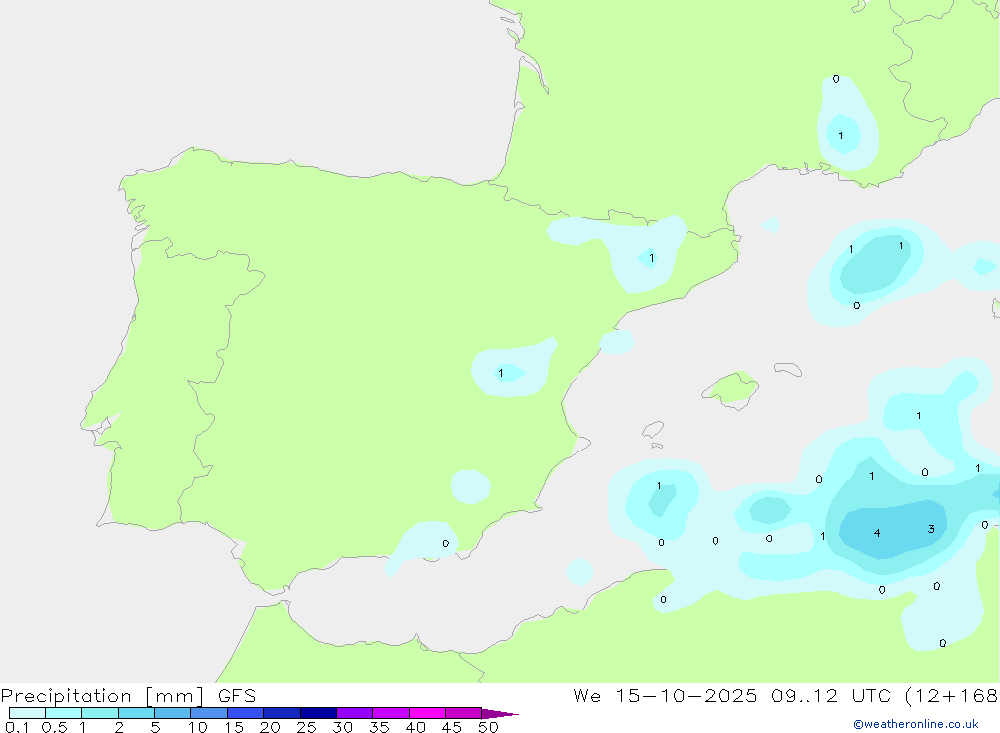
Task: Select the legend swatch between 30 and 35
Action: 355,713
